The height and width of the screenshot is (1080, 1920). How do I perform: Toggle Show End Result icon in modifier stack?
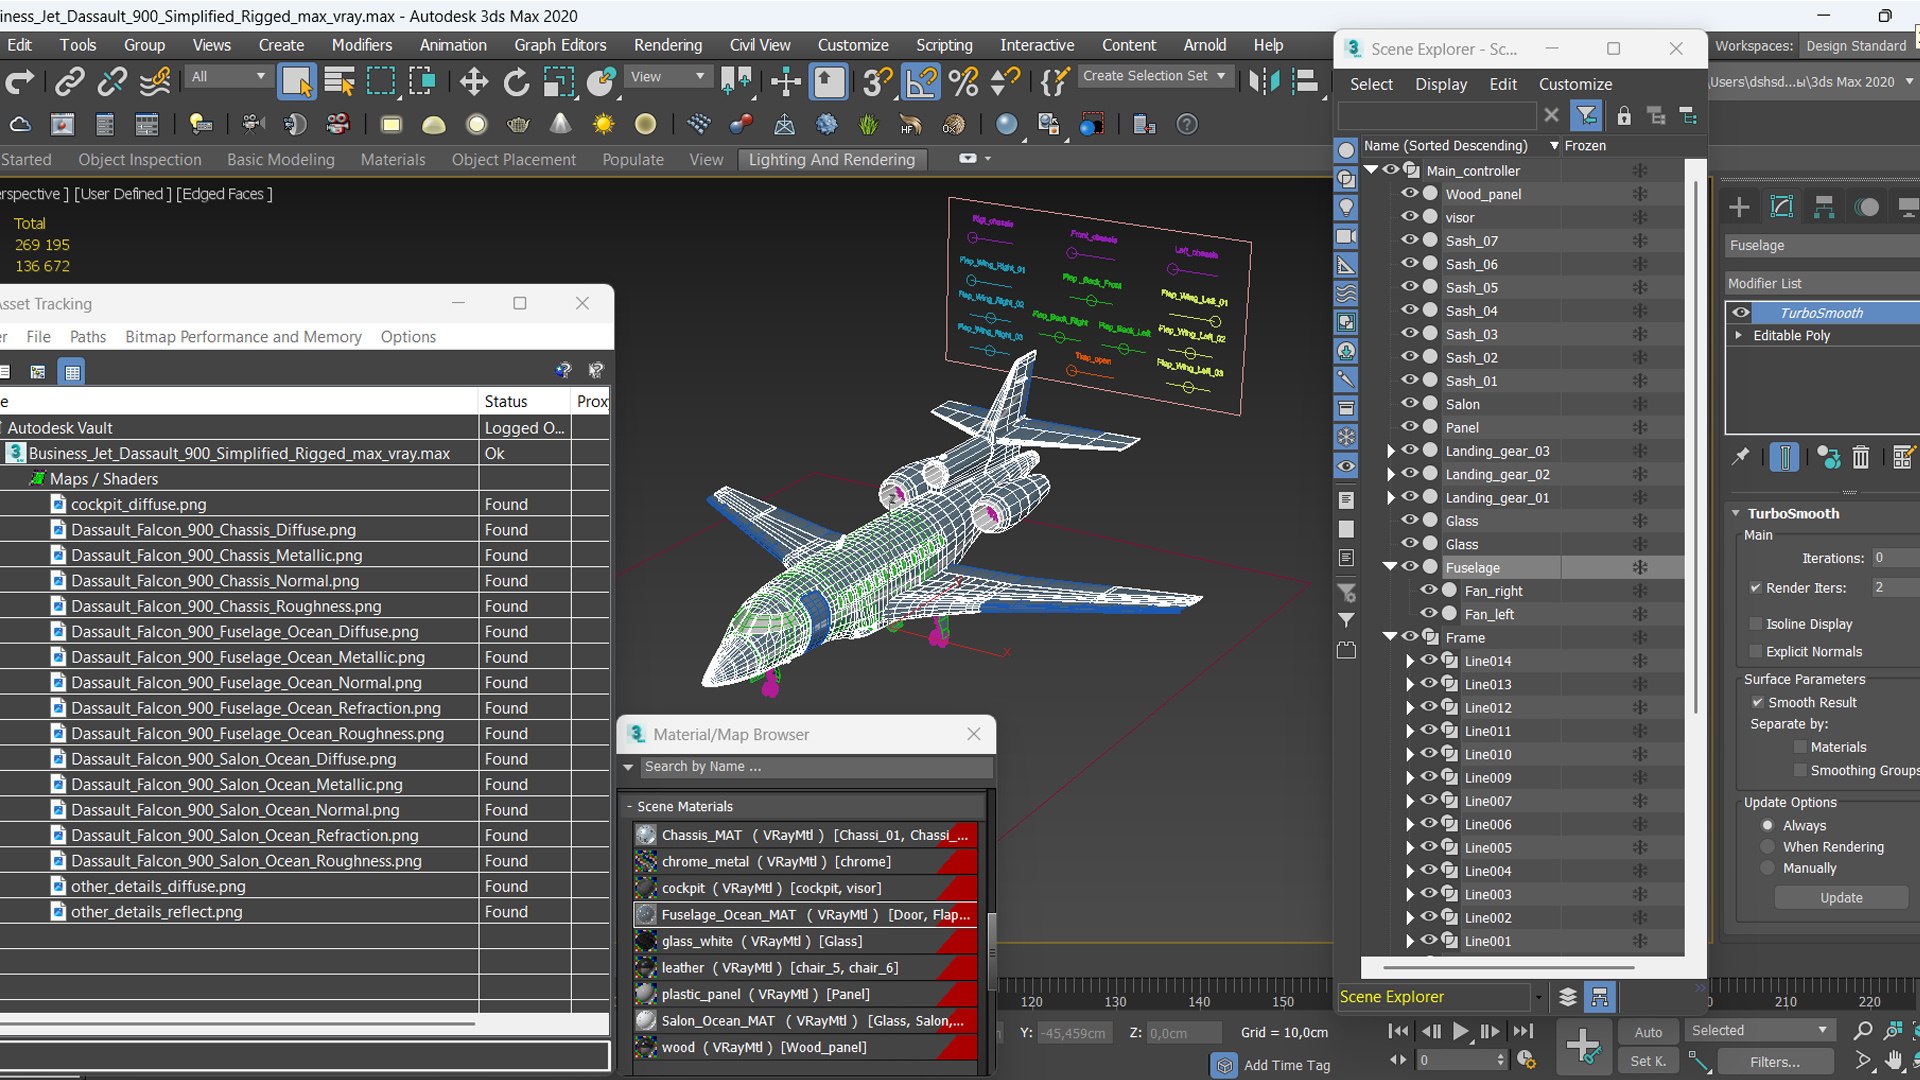1784,457
